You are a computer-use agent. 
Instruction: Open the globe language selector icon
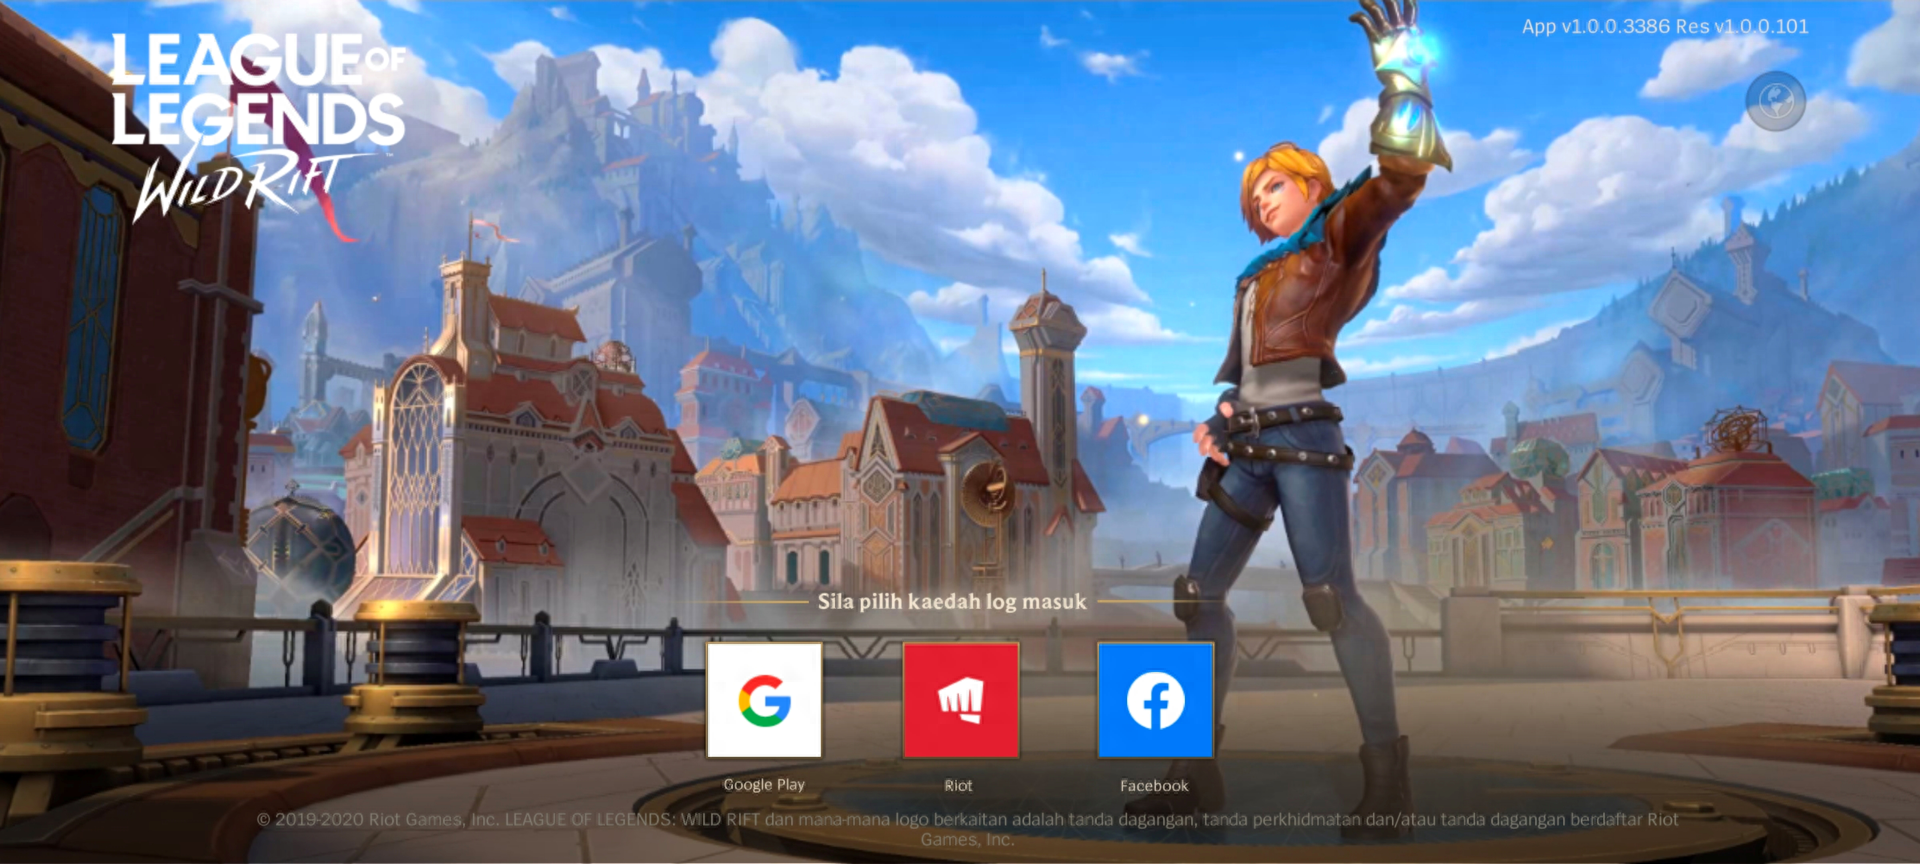click(1775, 102)
